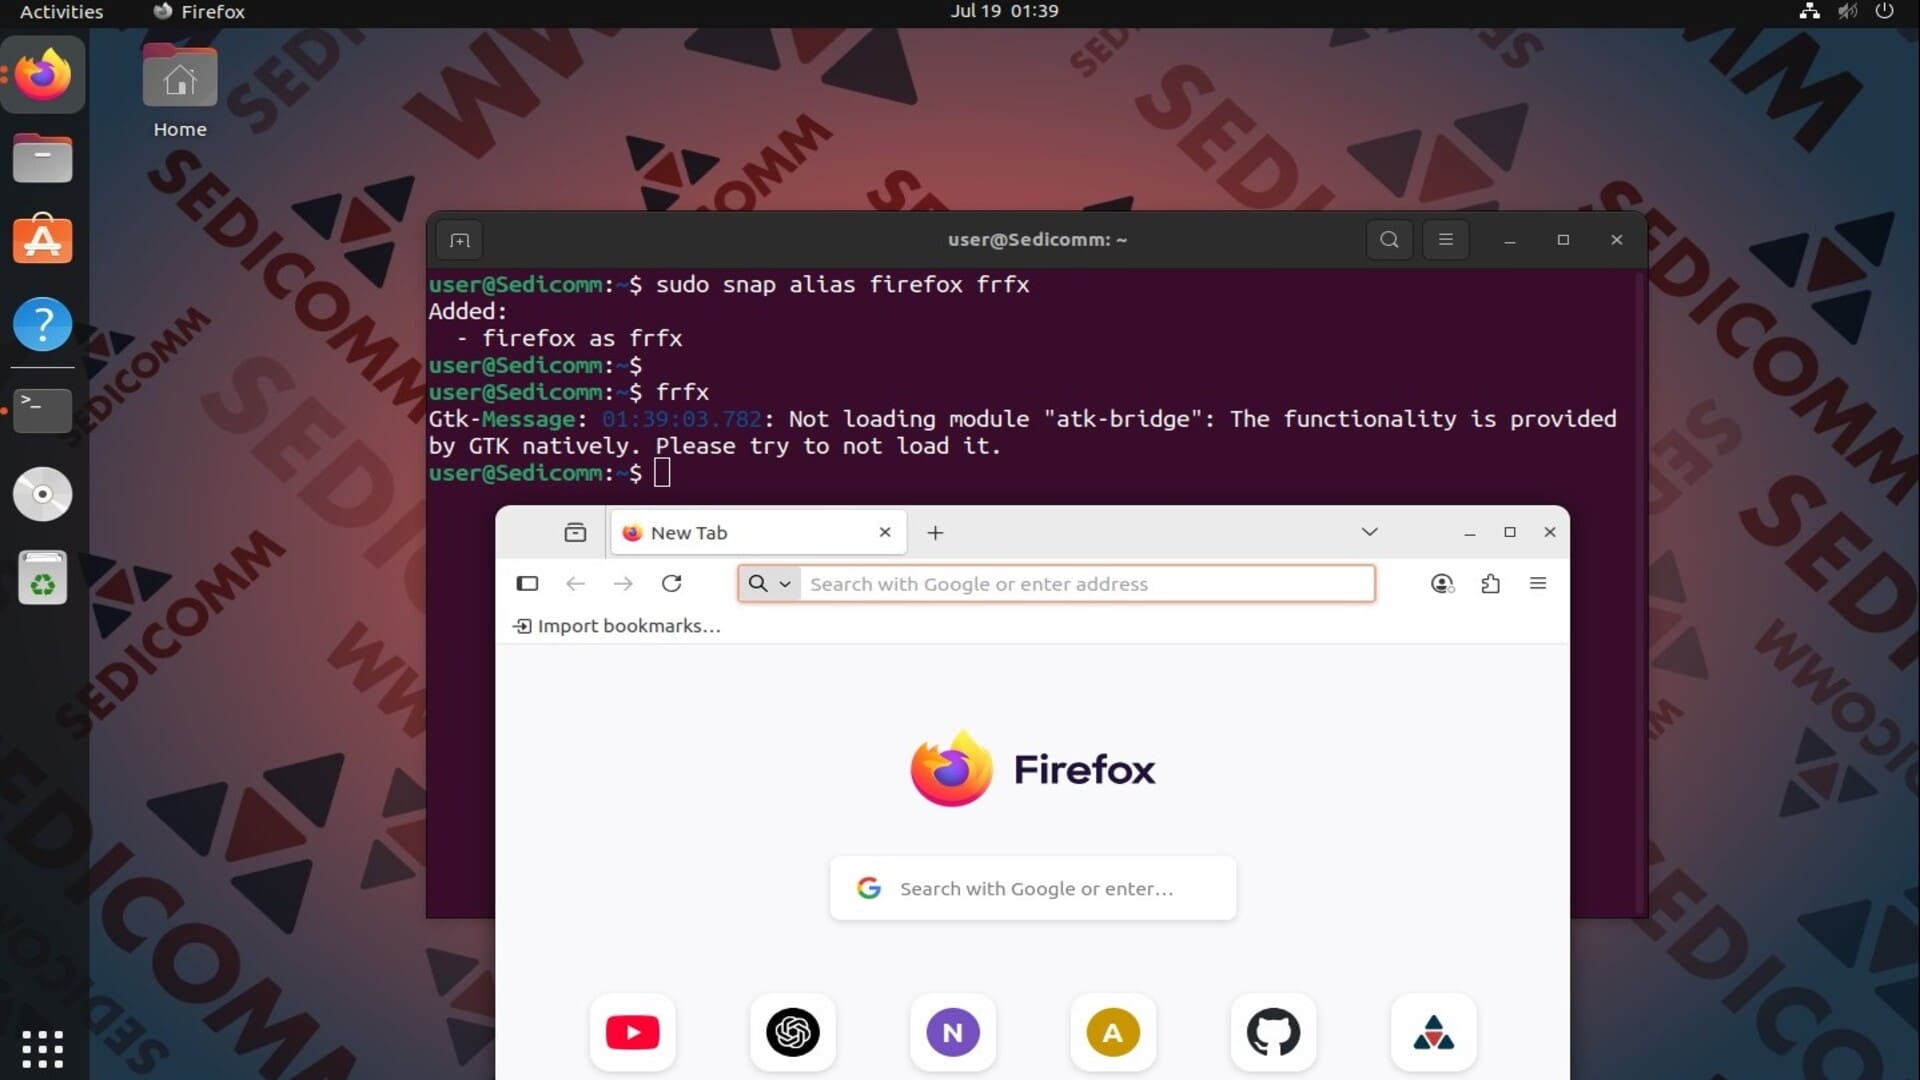The width and height of the screenshot is (1920, 1080).
Task: Open the search engine dropdown in address bar
Action: [x=770, y=584]
